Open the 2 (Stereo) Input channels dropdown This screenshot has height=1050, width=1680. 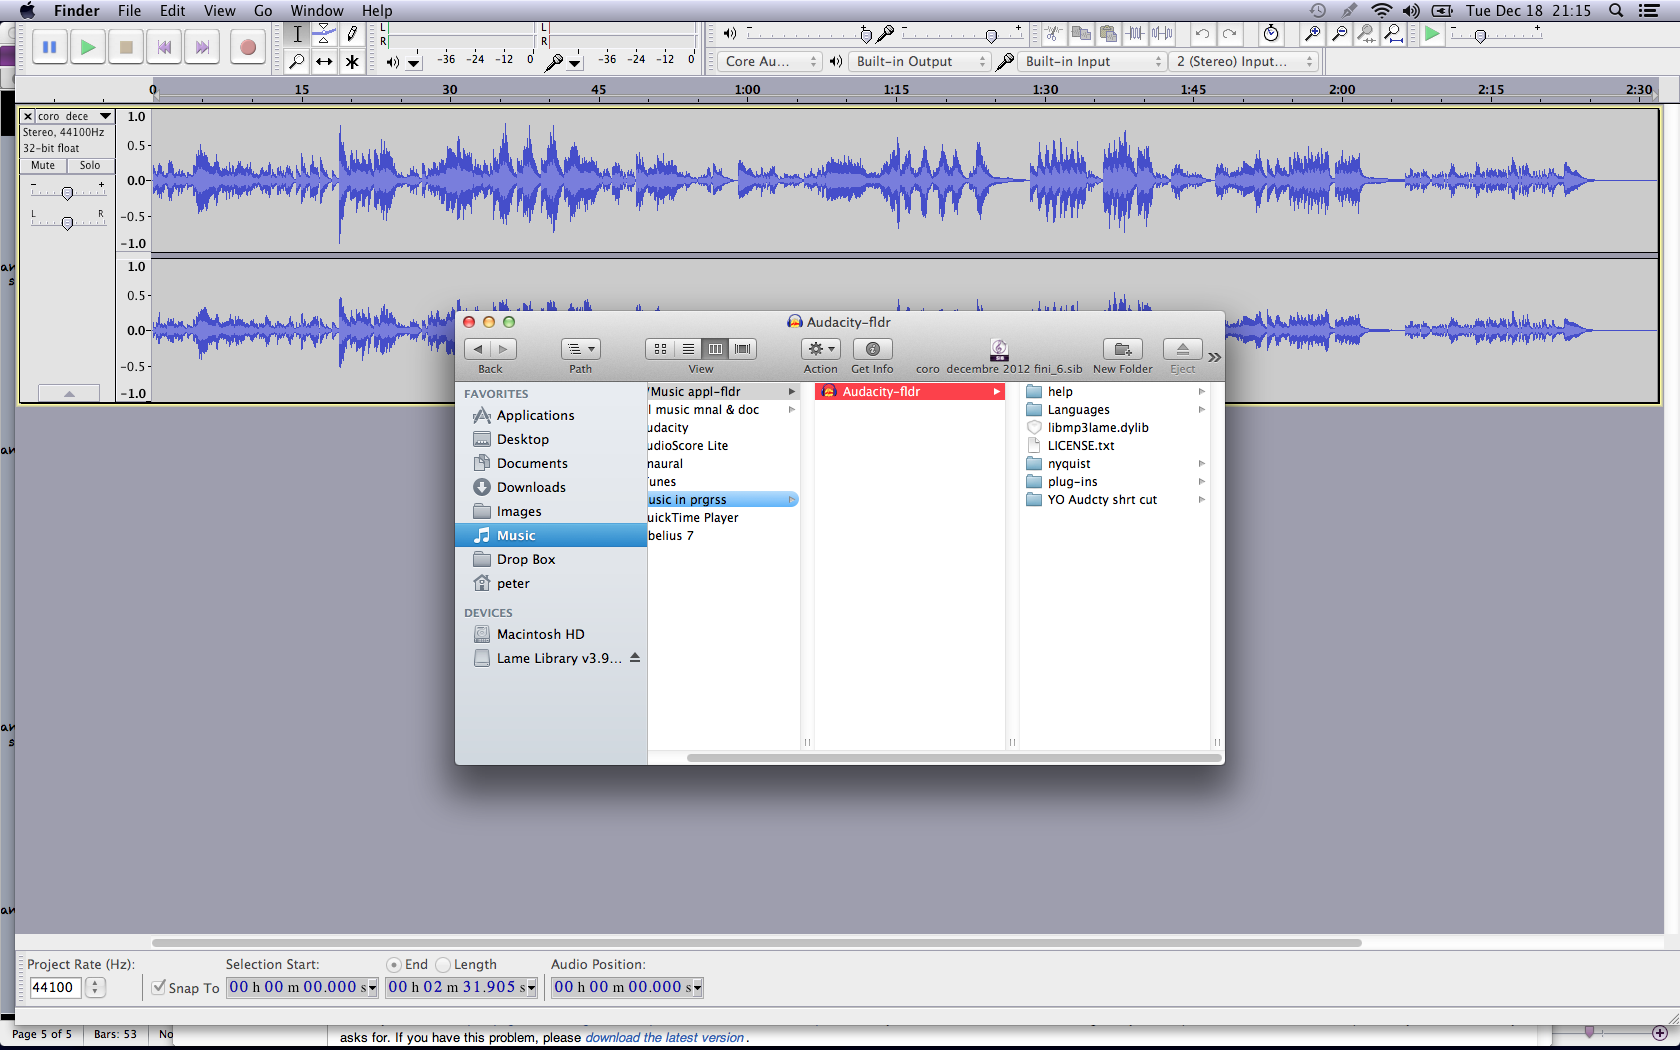click(1243, 62)
